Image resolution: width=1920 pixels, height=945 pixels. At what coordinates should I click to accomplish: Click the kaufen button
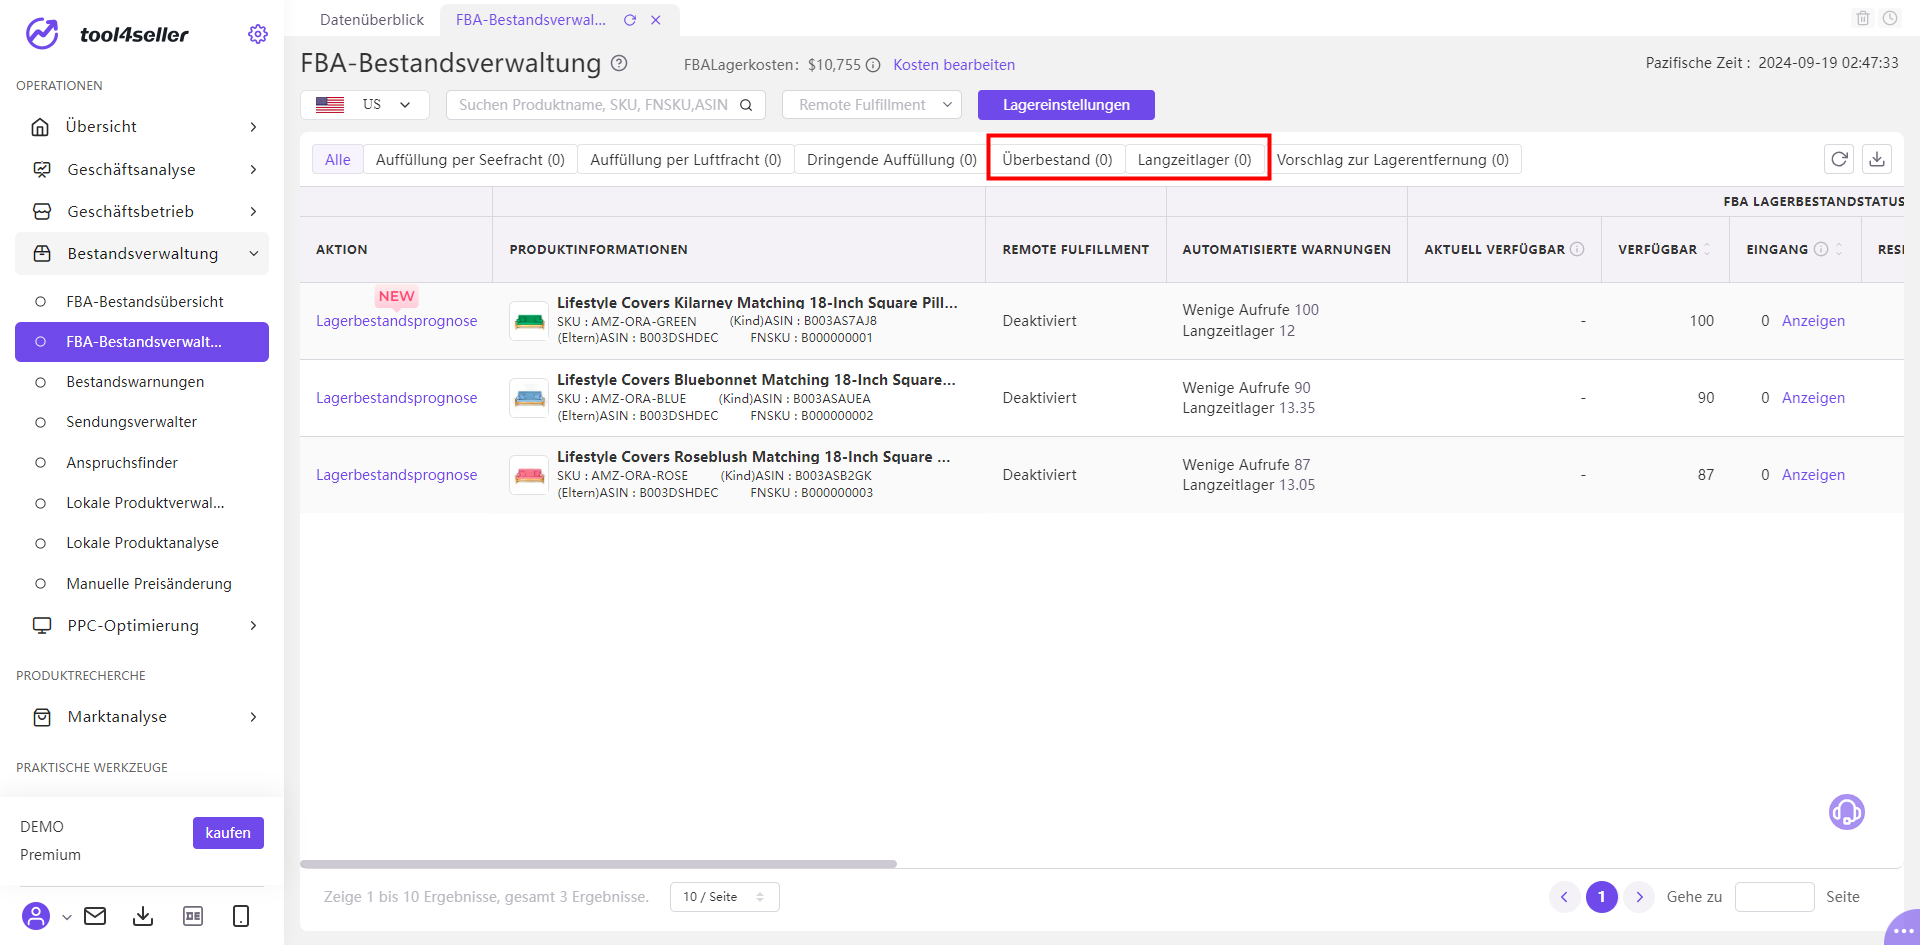tap(228, 833)
